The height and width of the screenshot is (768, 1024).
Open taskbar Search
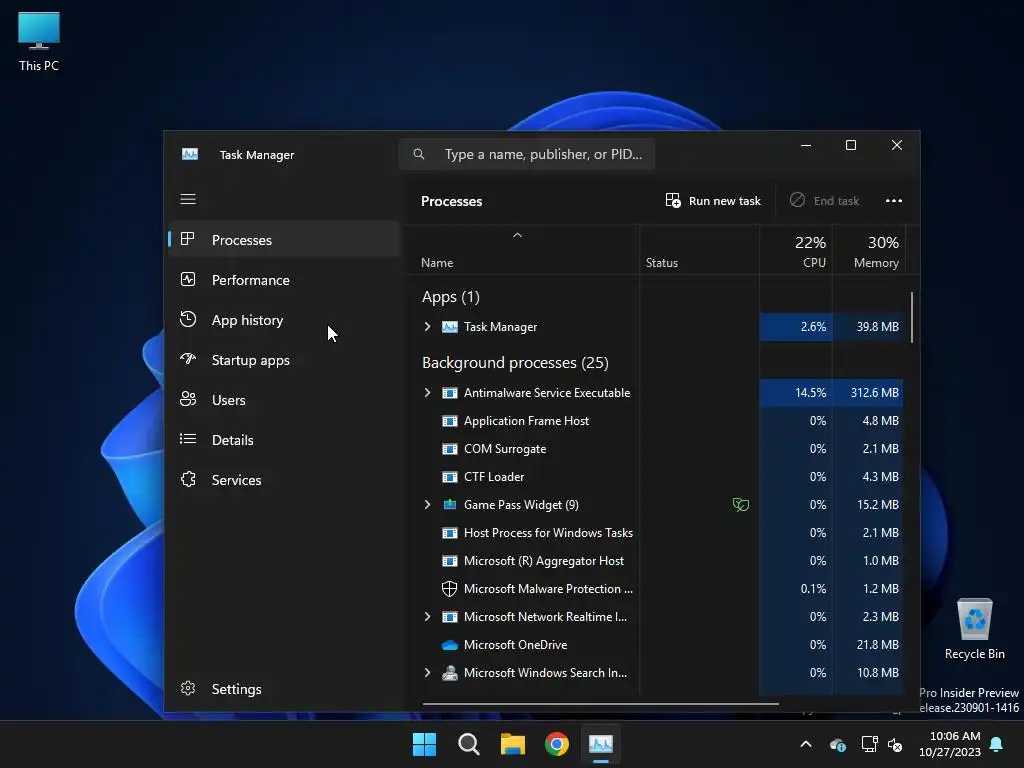click(469, 744)
